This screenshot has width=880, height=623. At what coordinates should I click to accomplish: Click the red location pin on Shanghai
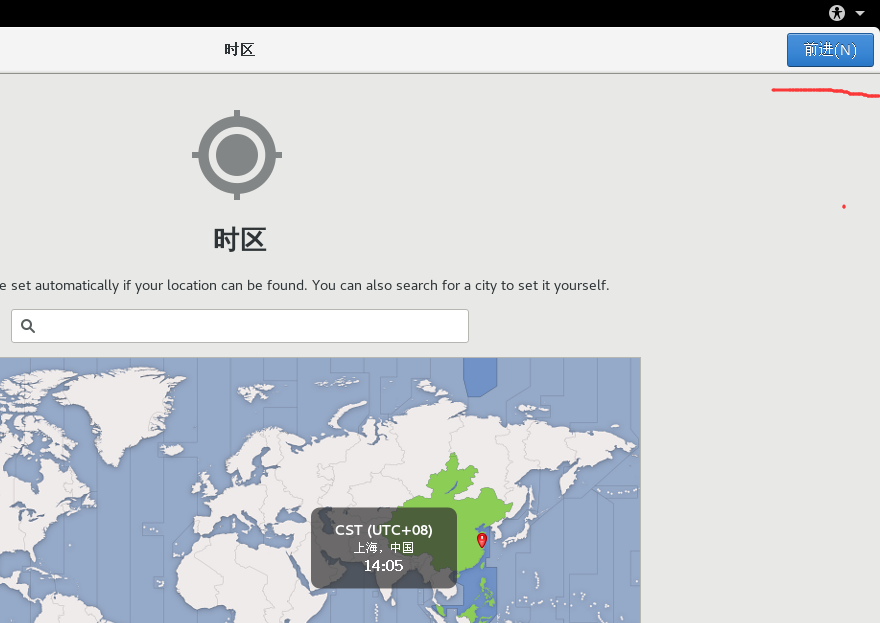point(482,540)
